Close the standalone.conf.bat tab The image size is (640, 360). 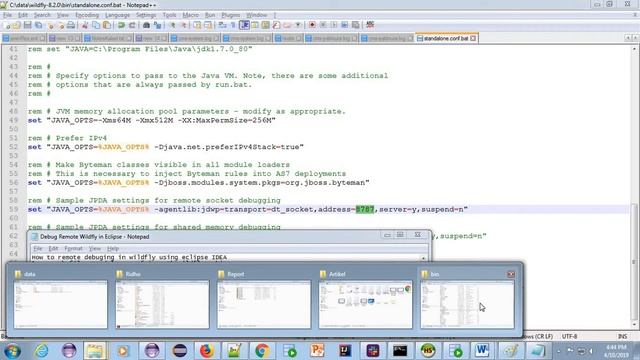pyautogui.click(x=473, y=38)
